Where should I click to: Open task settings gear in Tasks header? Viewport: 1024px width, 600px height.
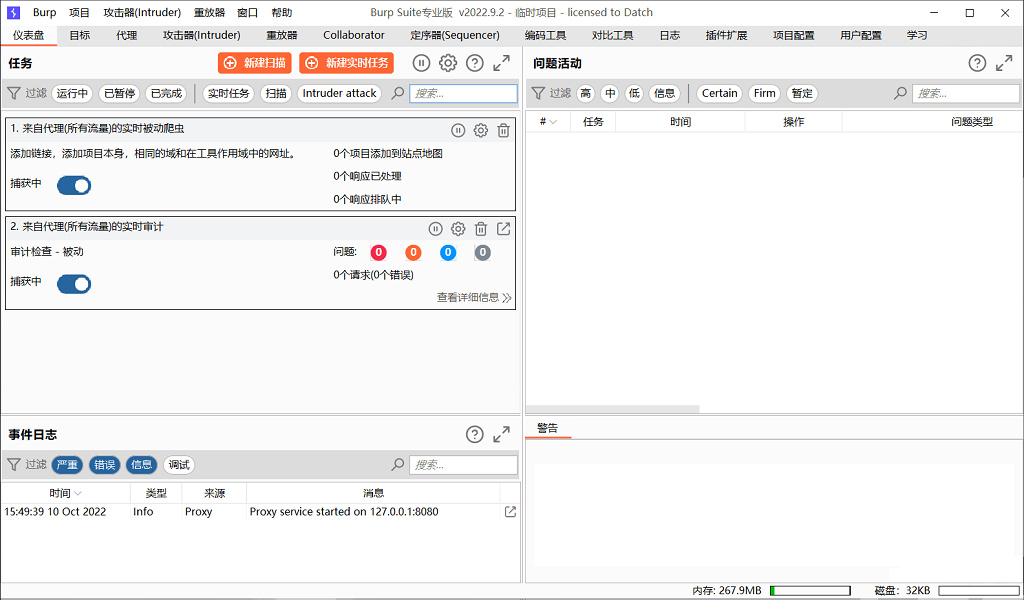point(448,63)
